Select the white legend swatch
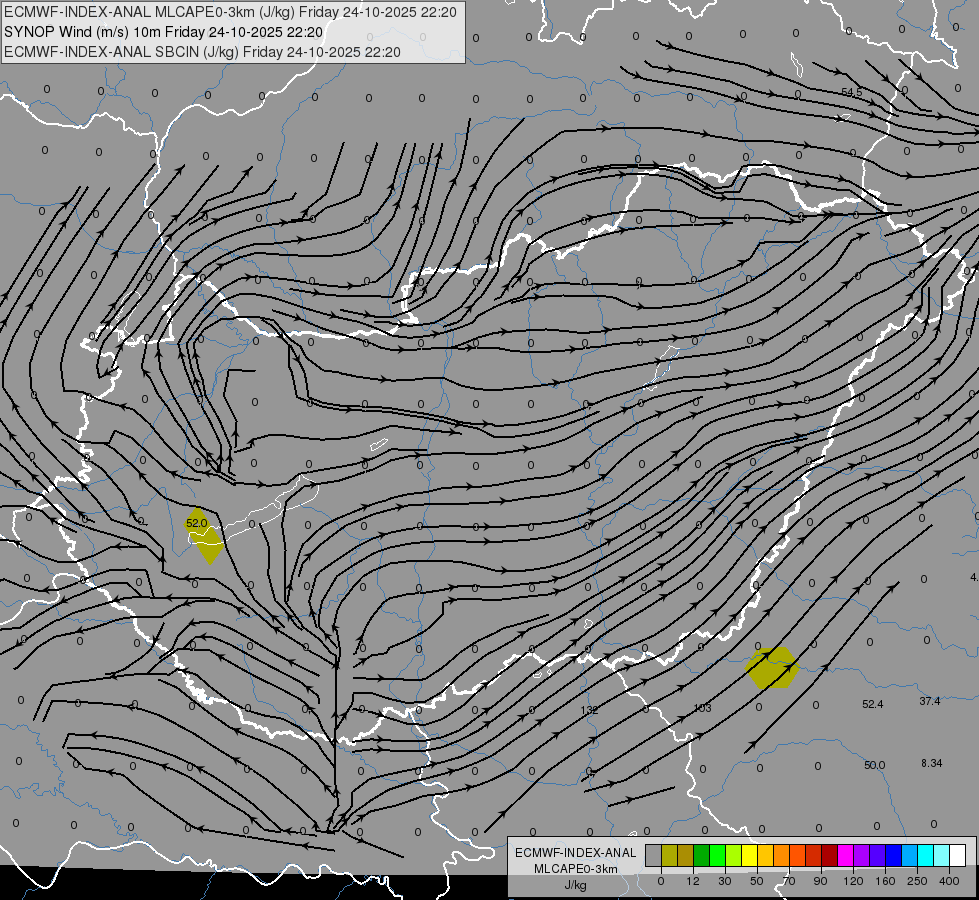The image size is (979, 900). tap(957, 855)
